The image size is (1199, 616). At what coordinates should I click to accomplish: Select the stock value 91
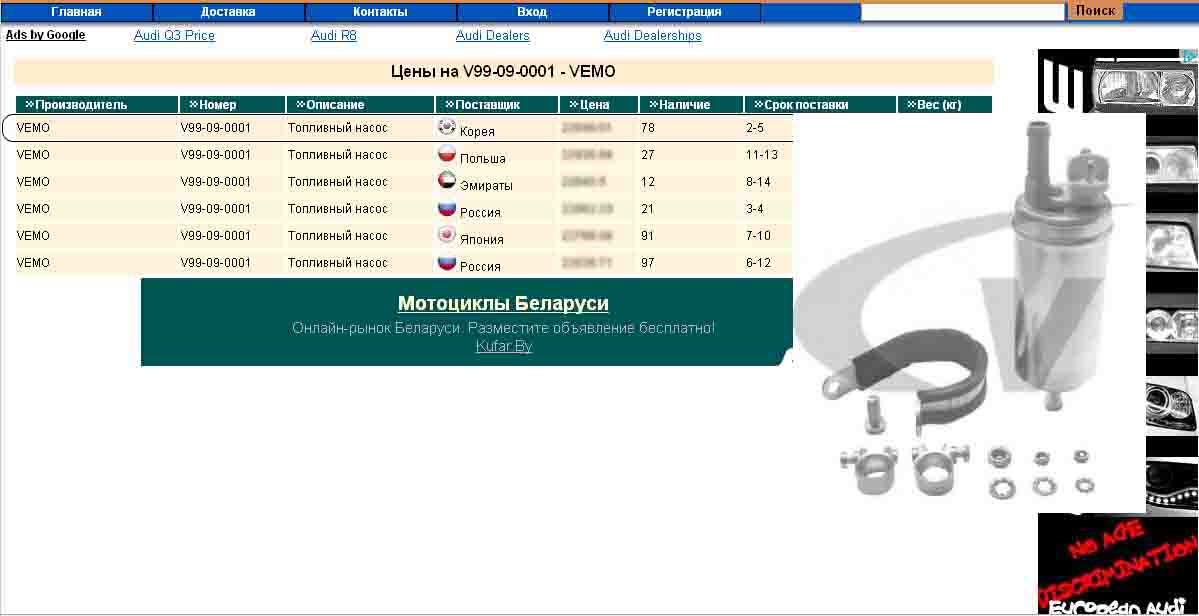648,235
